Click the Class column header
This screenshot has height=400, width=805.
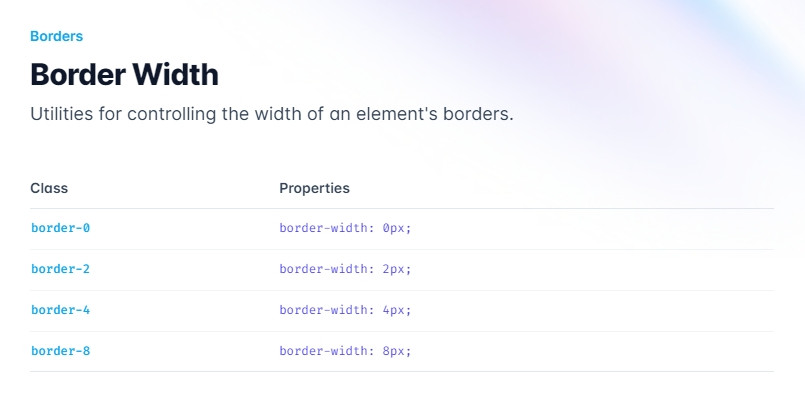pyautogui.click(x=49, y=188)
